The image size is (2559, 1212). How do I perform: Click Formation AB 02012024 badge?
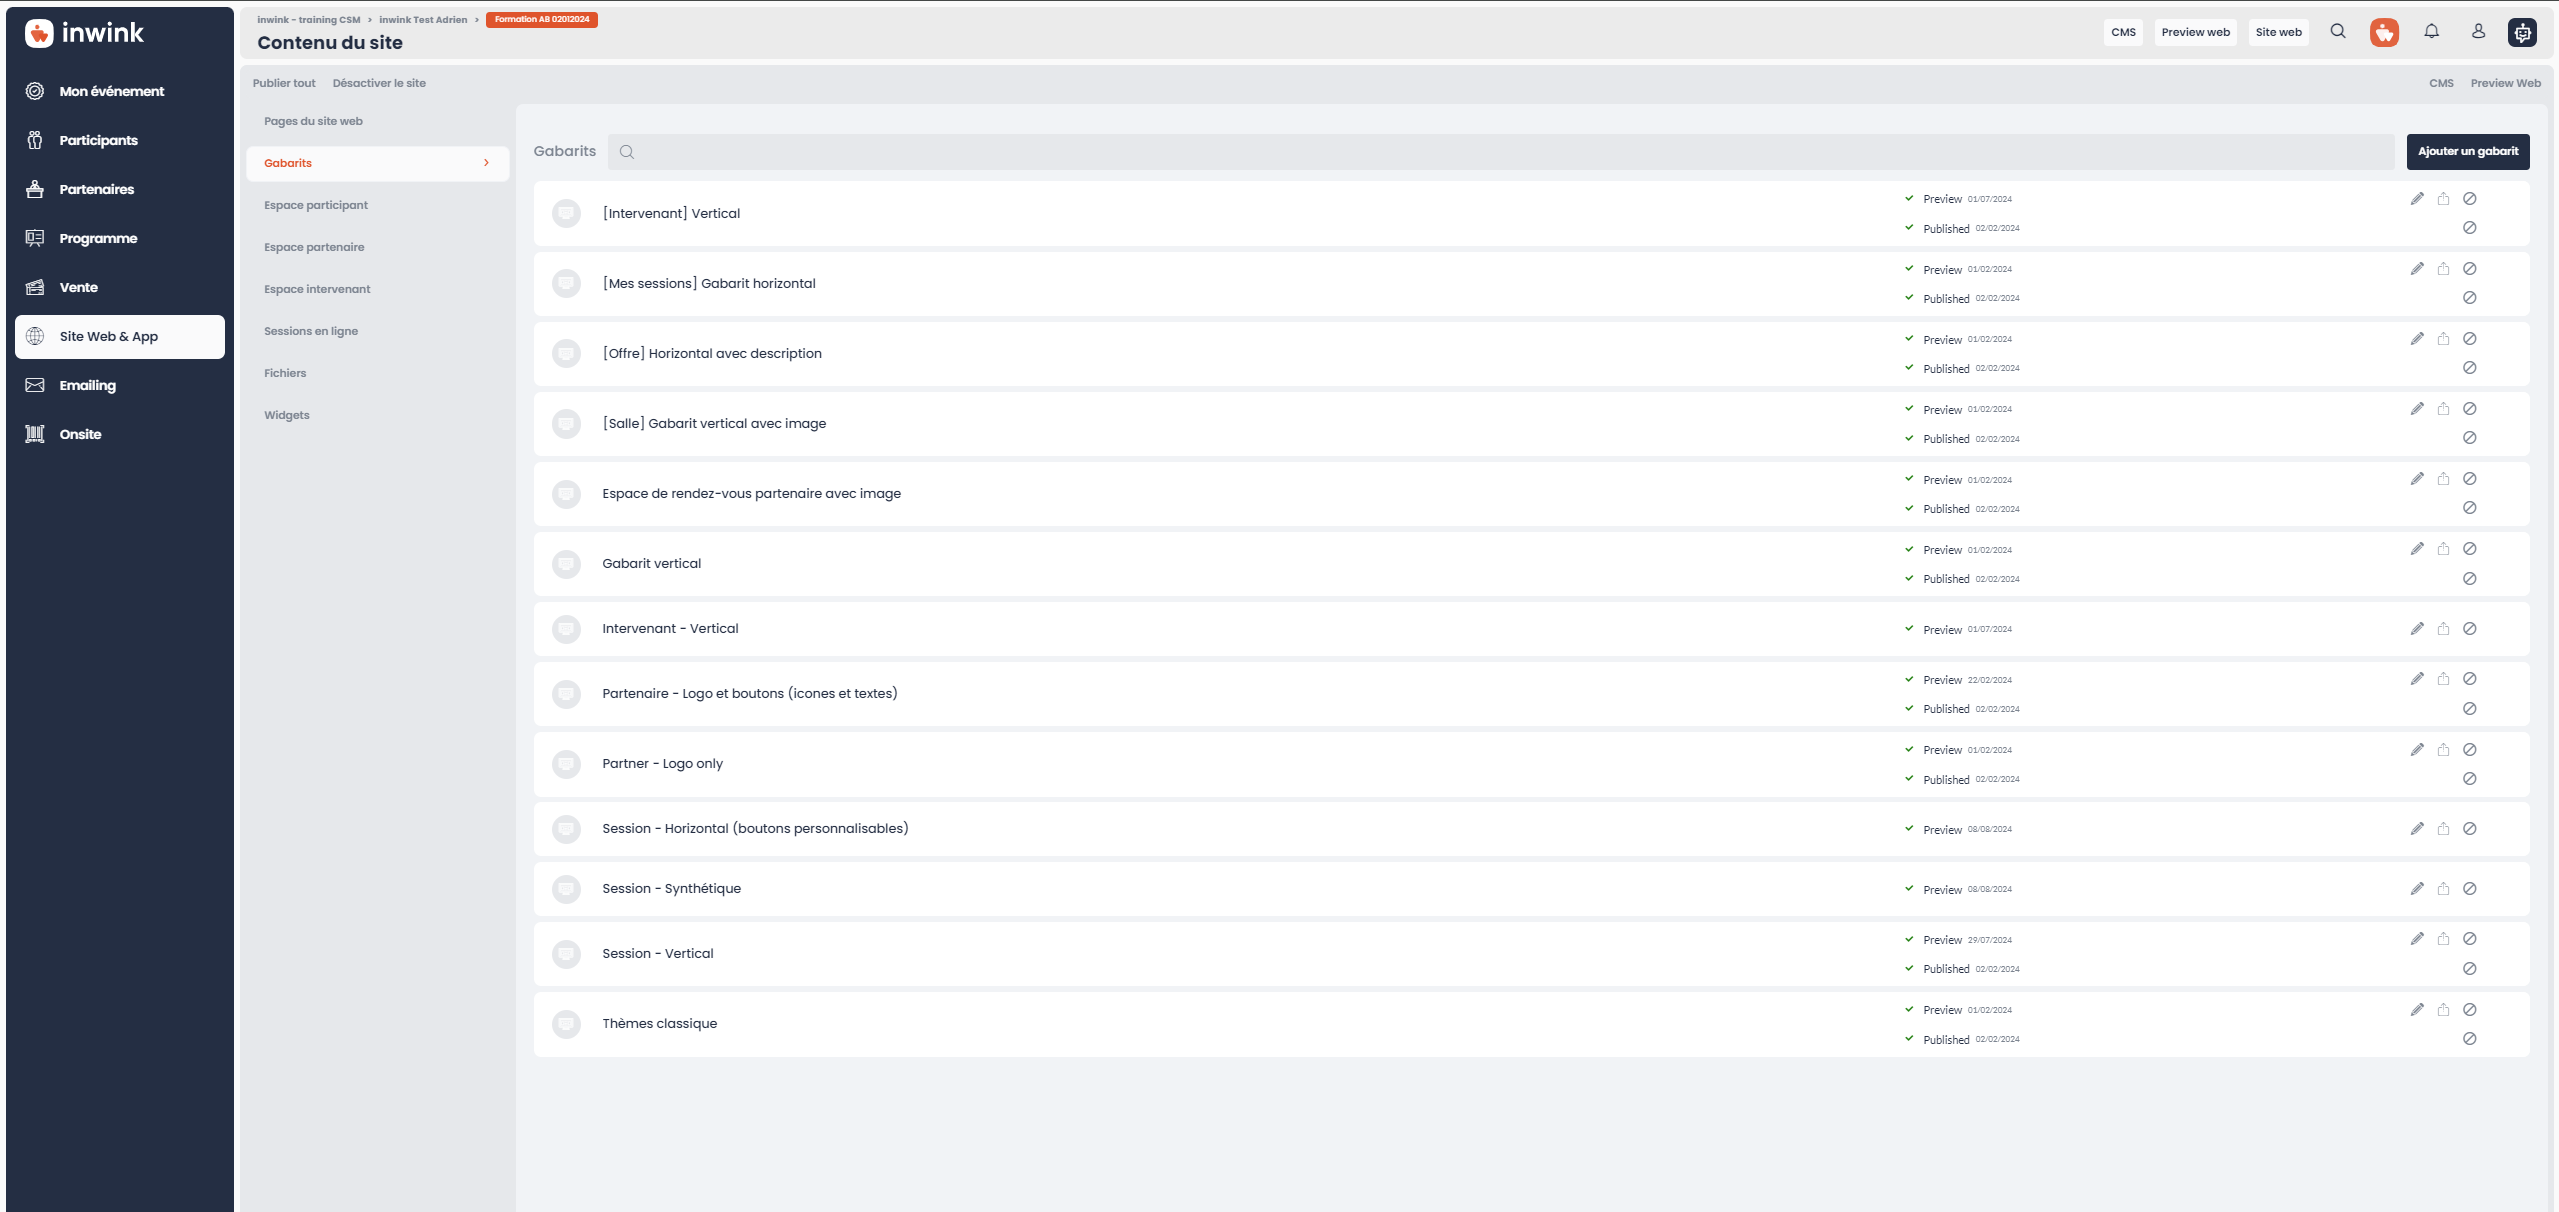542,20
